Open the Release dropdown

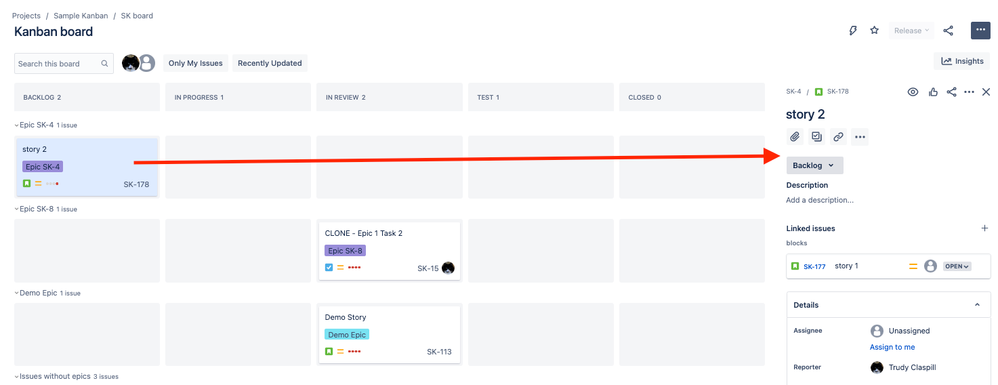pyautogui.click(x=911, y=31)
